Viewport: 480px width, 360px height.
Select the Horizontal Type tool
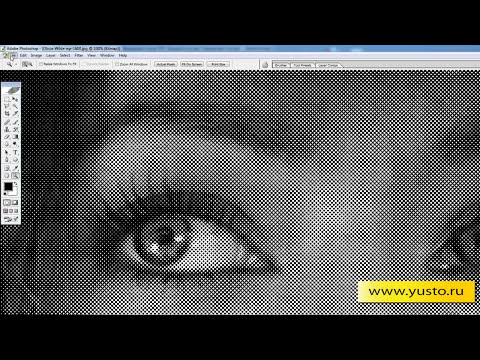tap(15, 152)
